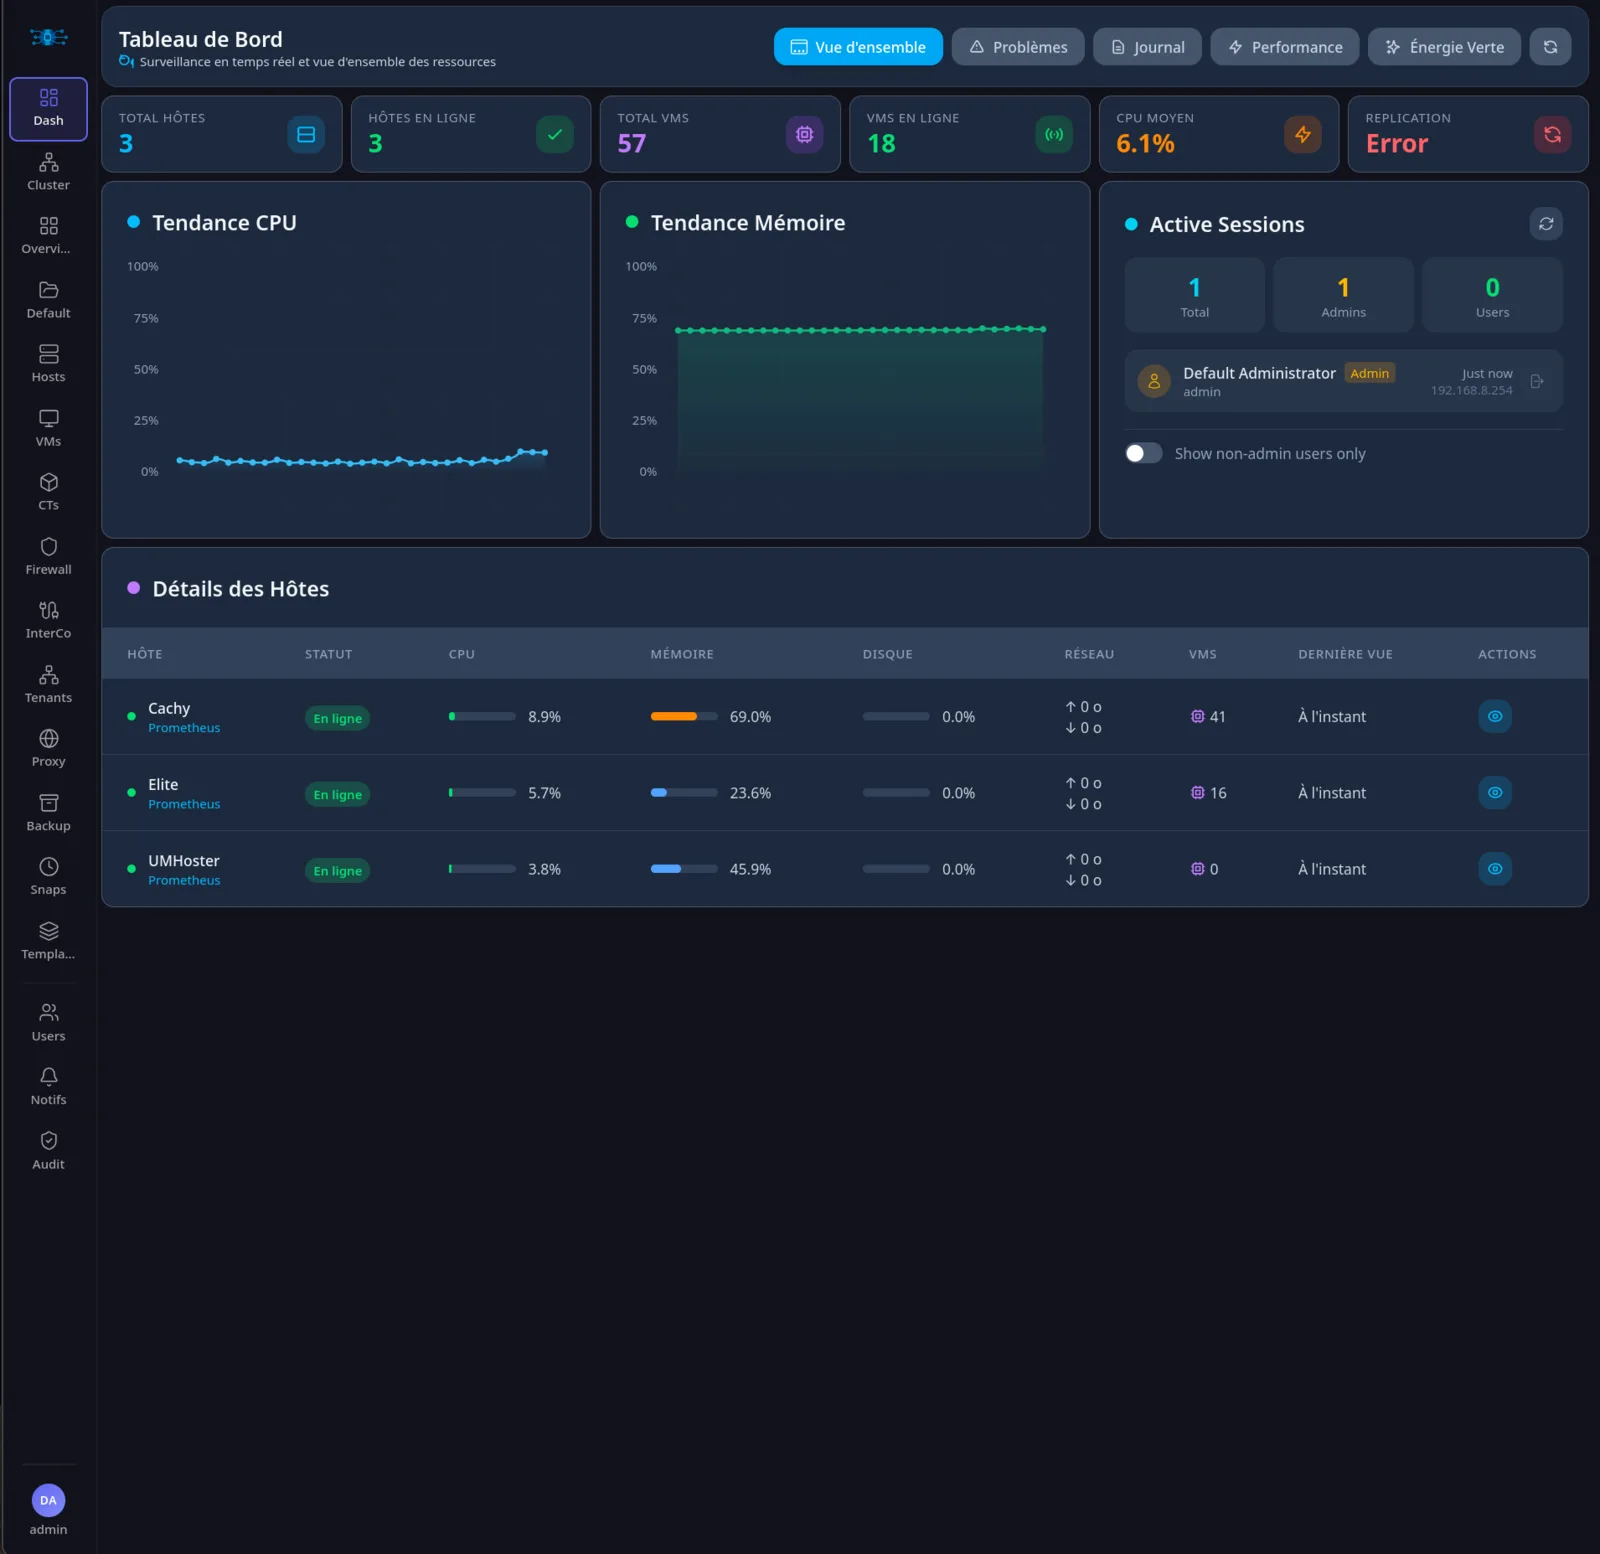This screenshot has width=1600, height=1554.
Task: Click Cachy memory usage bar
Action: click(684, 716)
